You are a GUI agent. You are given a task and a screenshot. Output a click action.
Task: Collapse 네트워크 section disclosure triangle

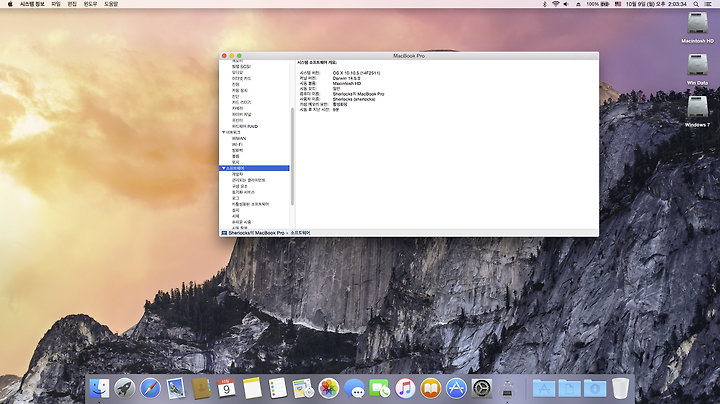224,132
